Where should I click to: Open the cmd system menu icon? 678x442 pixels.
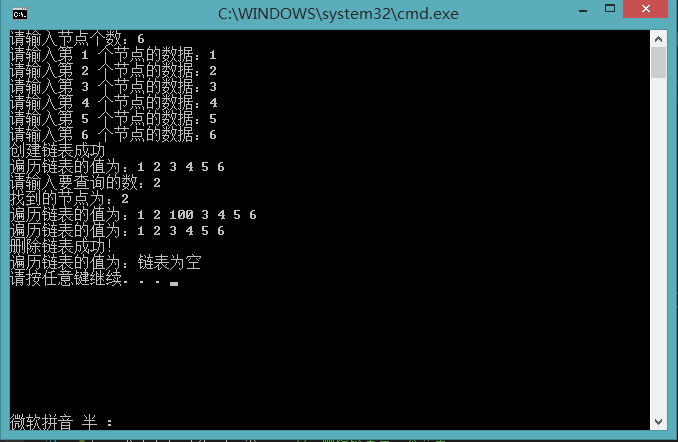point(20,14)
